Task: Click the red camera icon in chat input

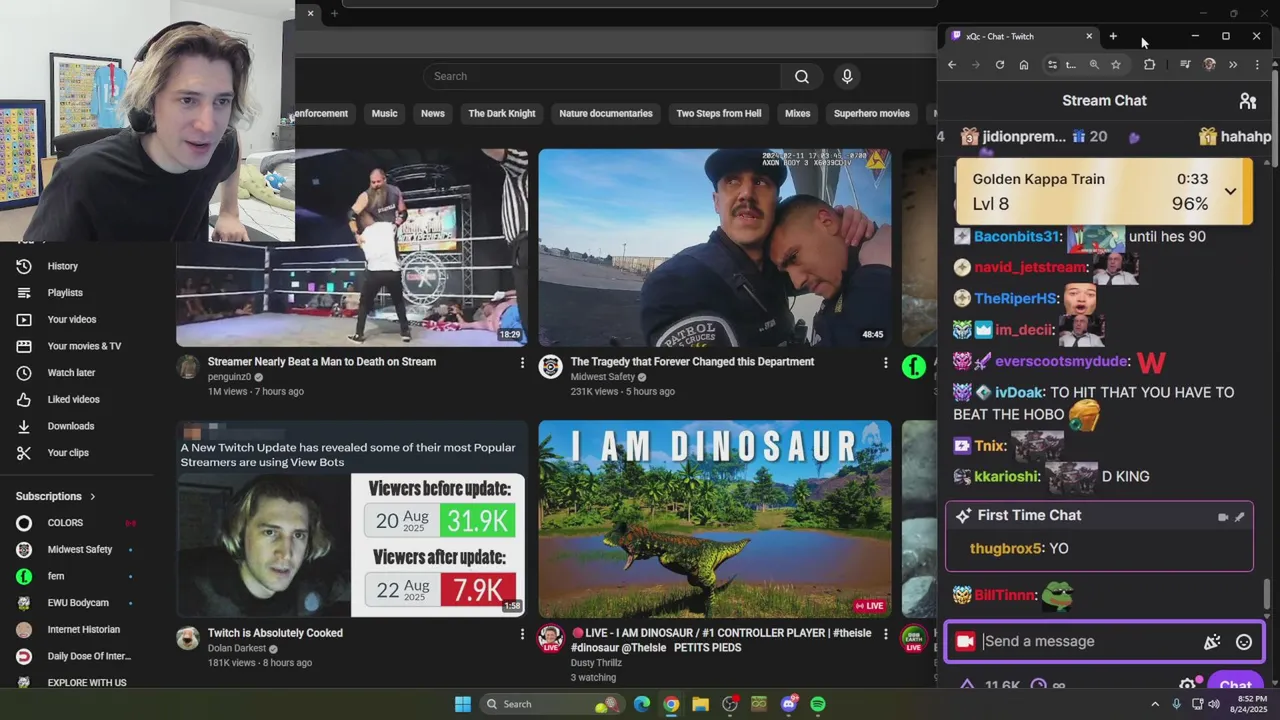Action: tap(965, 642)
